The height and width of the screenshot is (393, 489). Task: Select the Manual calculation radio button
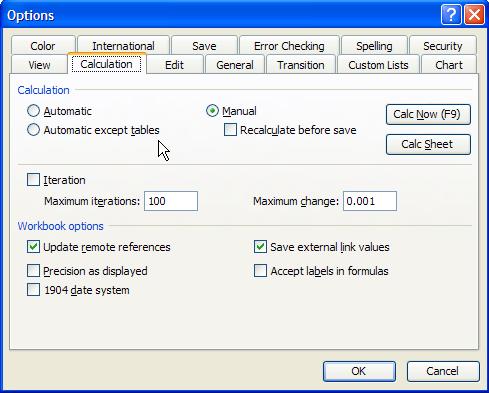pos(212,111)
